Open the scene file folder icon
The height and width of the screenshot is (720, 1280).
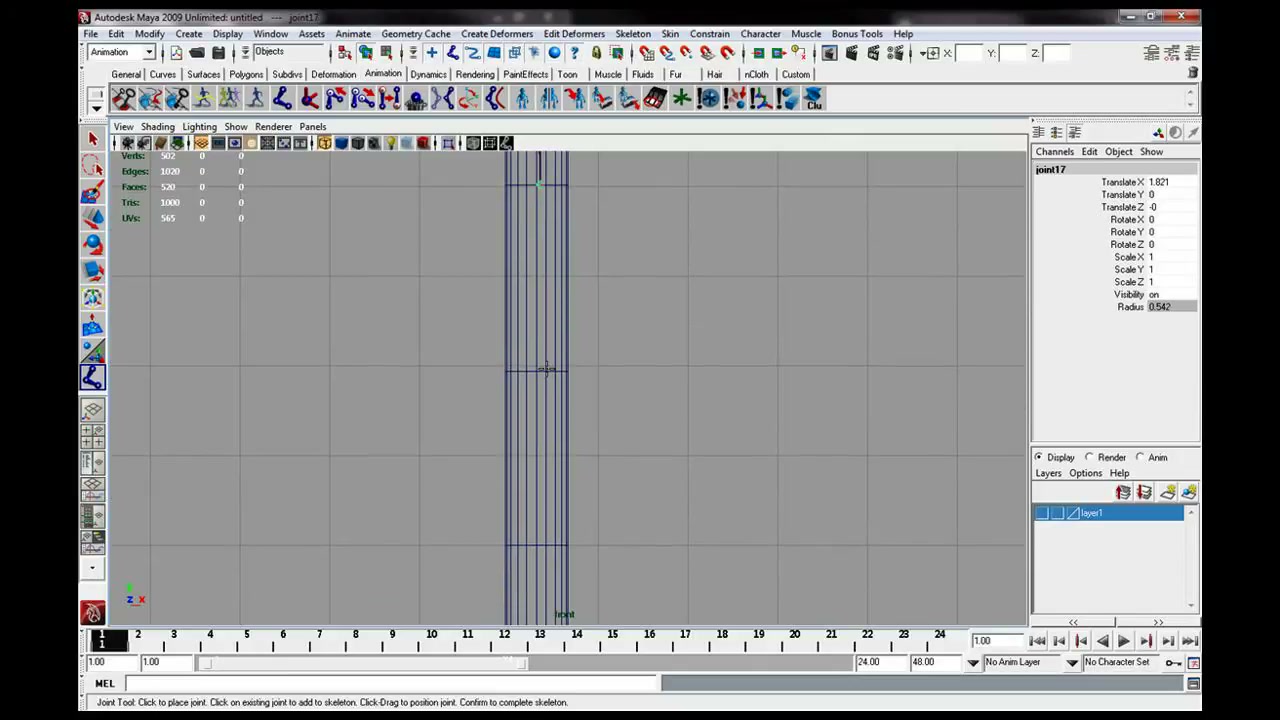(197, 53)
